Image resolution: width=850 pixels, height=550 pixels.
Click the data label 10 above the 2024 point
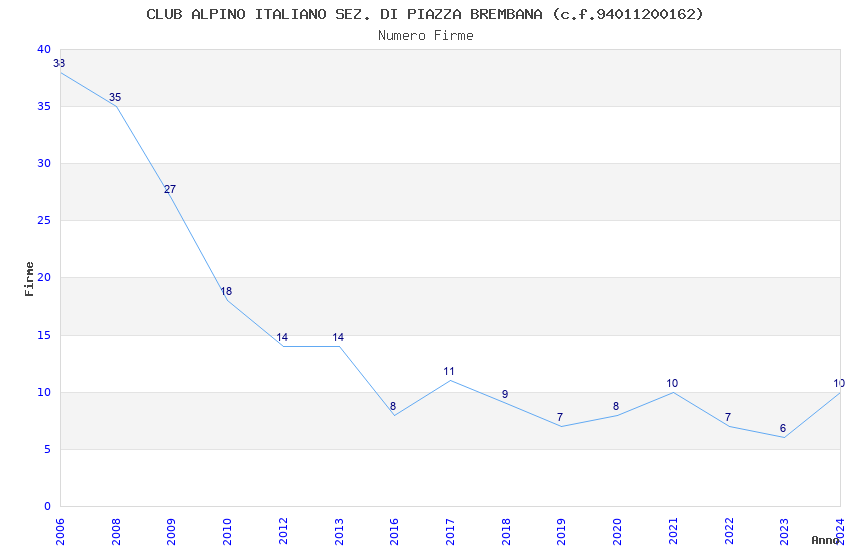[839, 384]
